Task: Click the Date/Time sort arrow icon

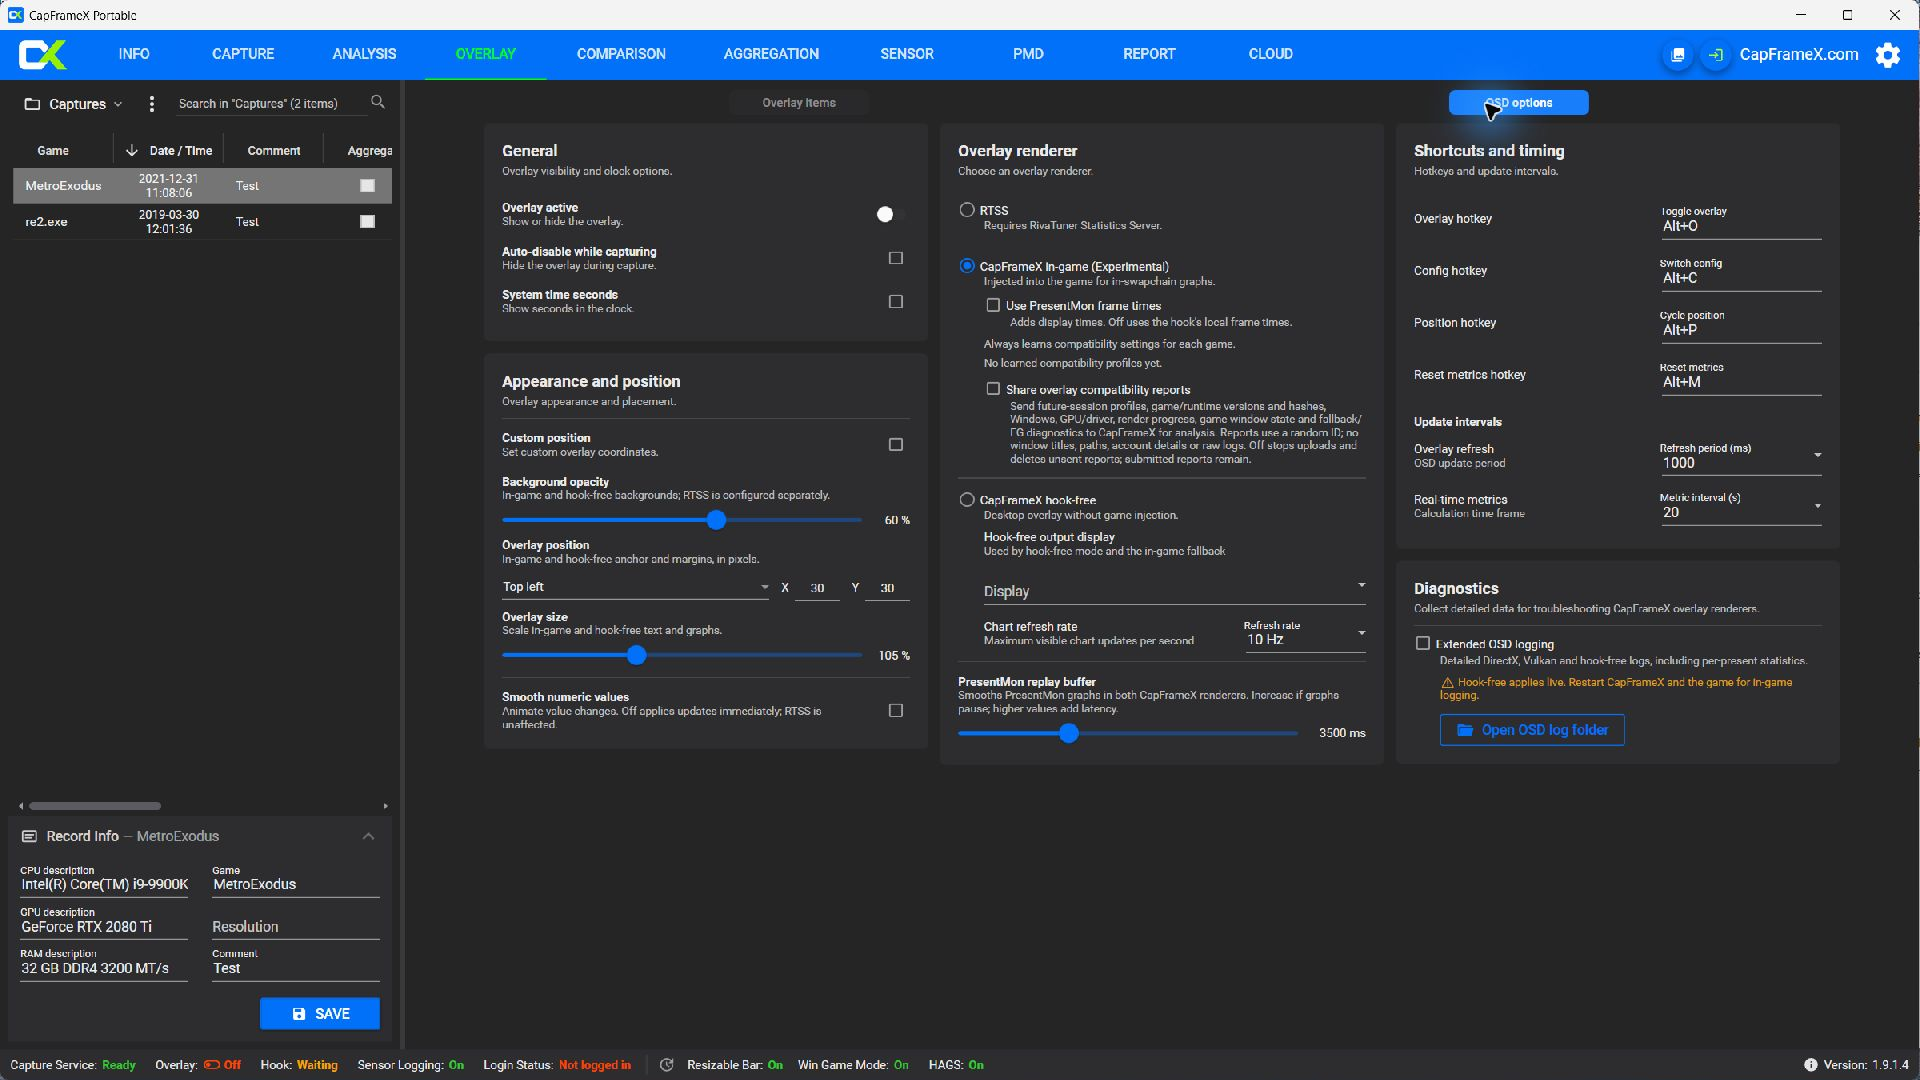Action: pos(131,150)
